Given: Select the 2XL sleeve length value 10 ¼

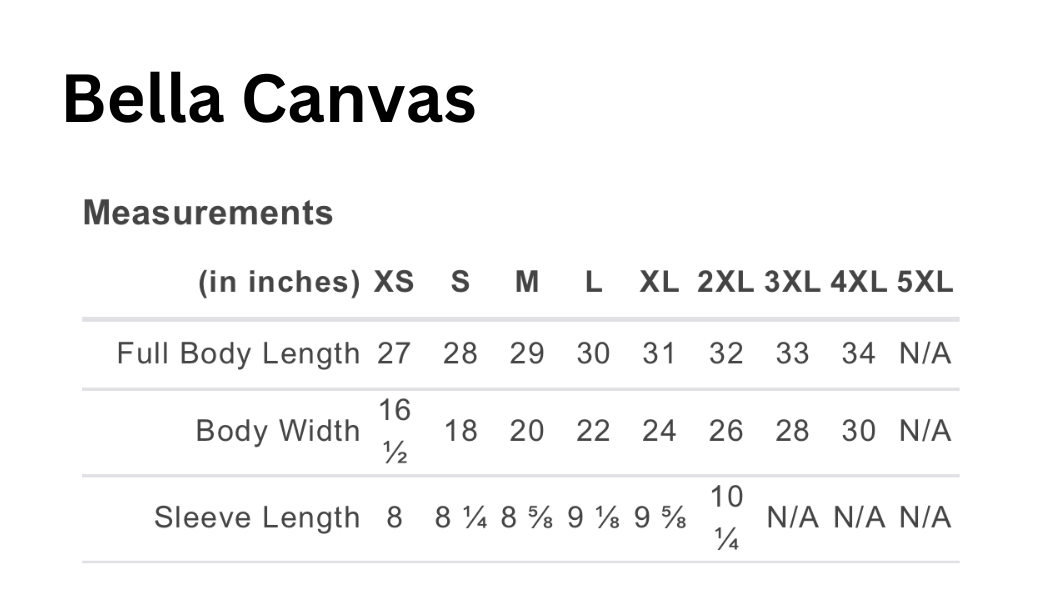Looking at the screenshot, I should click(x=726, y=517).
